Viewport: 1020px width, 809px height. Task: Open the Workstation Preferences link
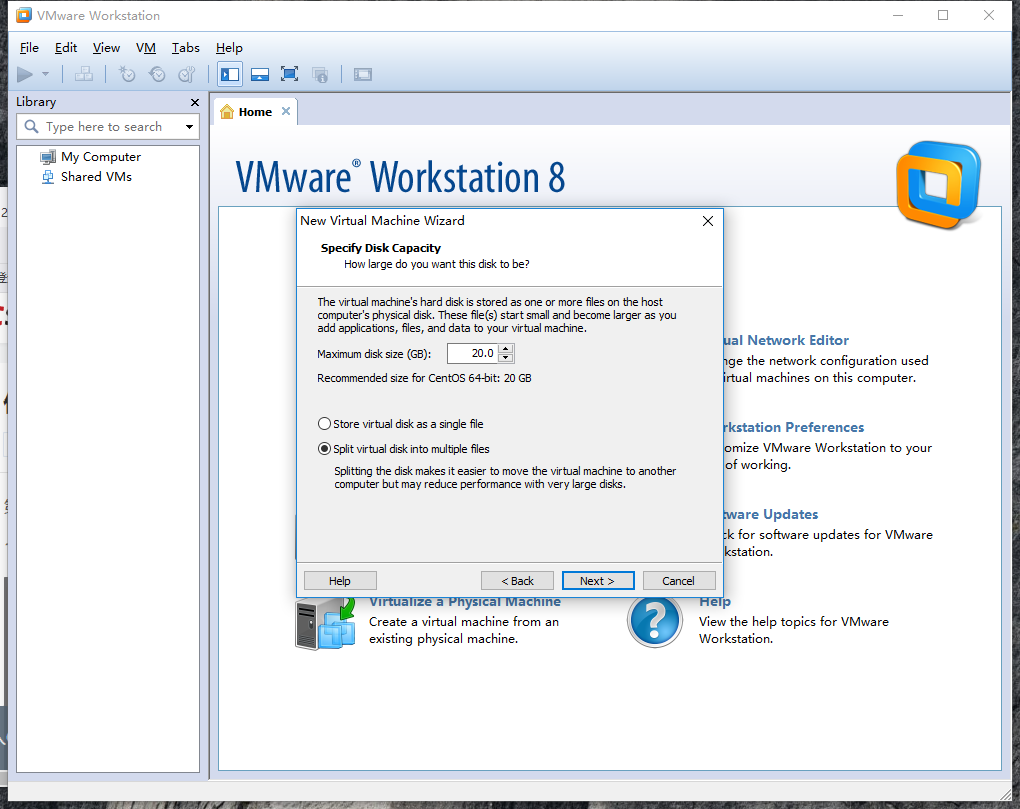pos(794,427)
